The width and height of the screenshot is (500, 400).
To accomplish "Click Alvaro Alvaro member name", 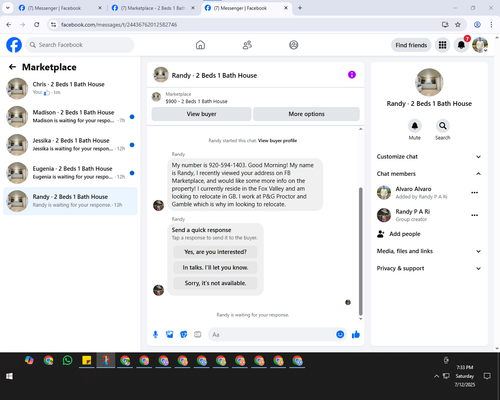I will (413, 189).
